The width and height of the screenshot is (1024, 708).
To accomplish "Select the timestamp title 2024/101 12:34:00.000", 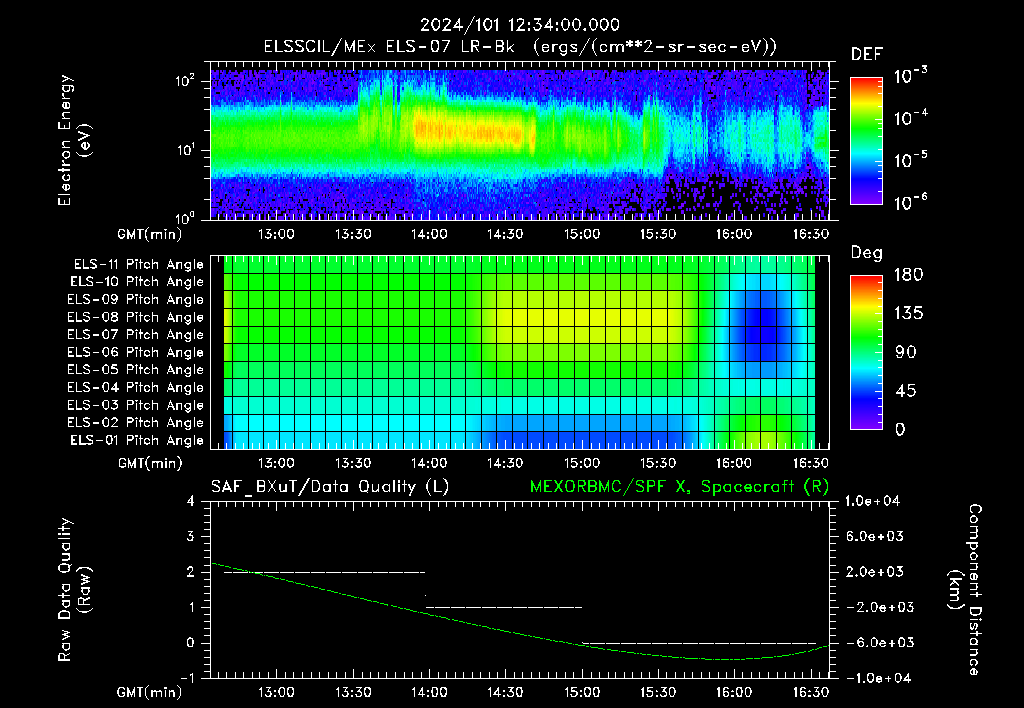I will [520, 25].
